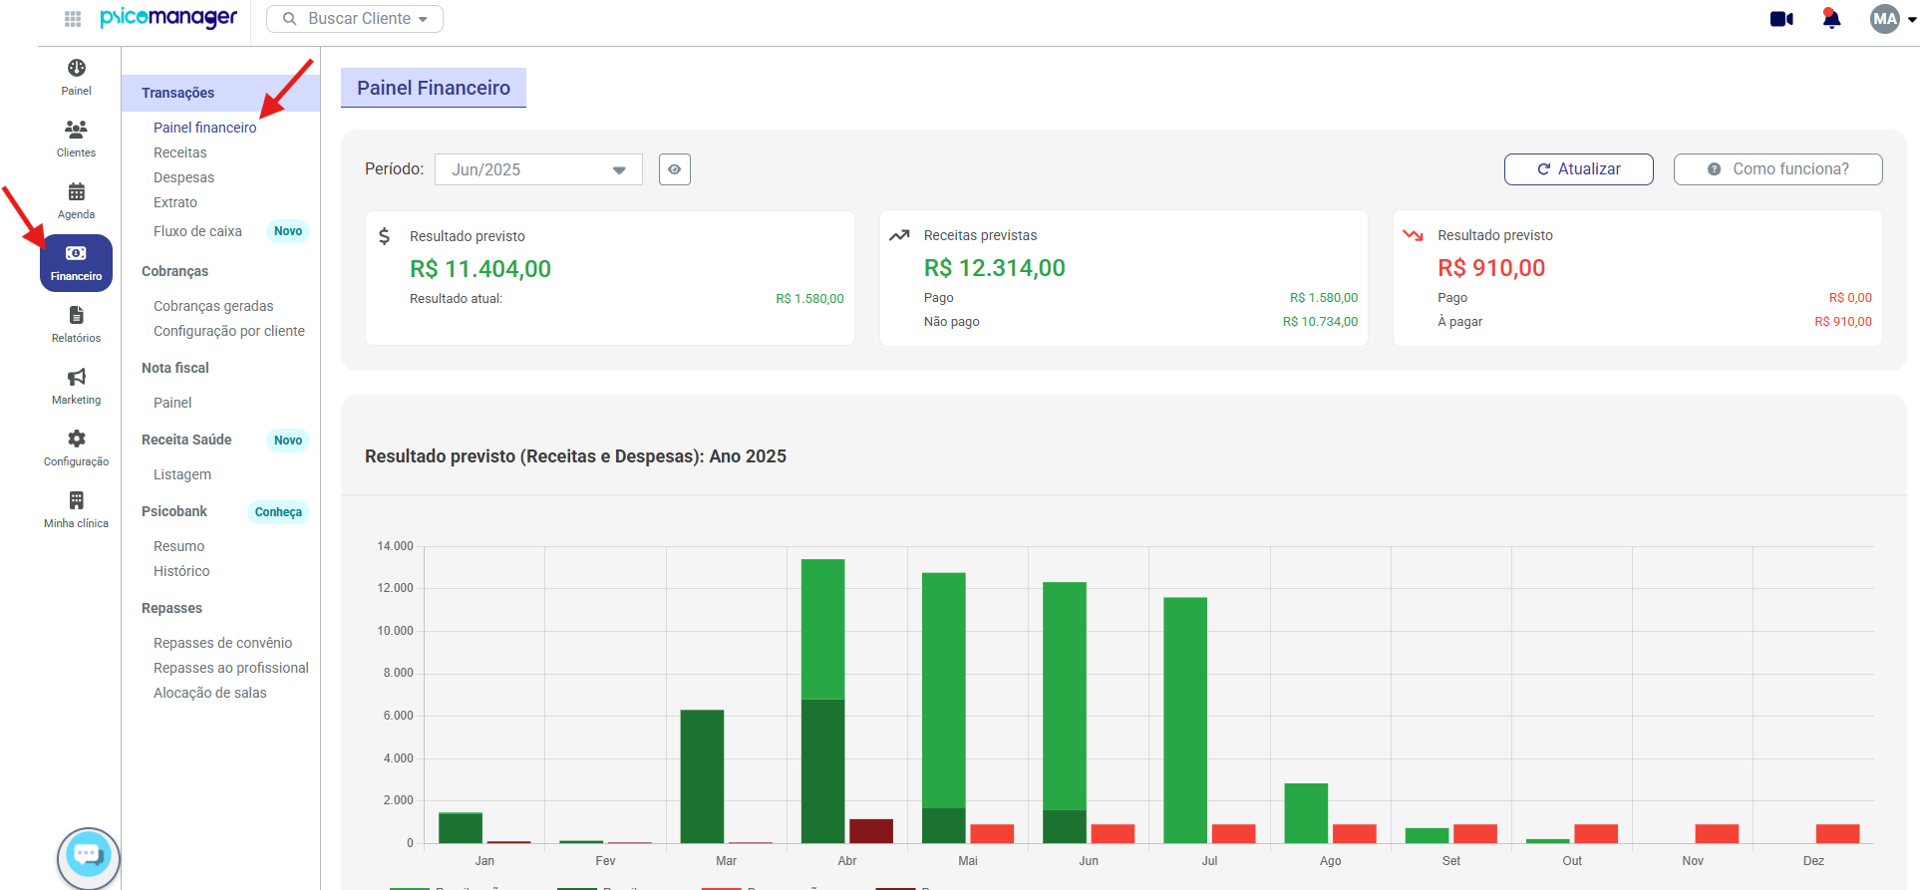Click the Repasses section header
The image size is (1920, 890).
pyautogui.click(x=172, y=608)
